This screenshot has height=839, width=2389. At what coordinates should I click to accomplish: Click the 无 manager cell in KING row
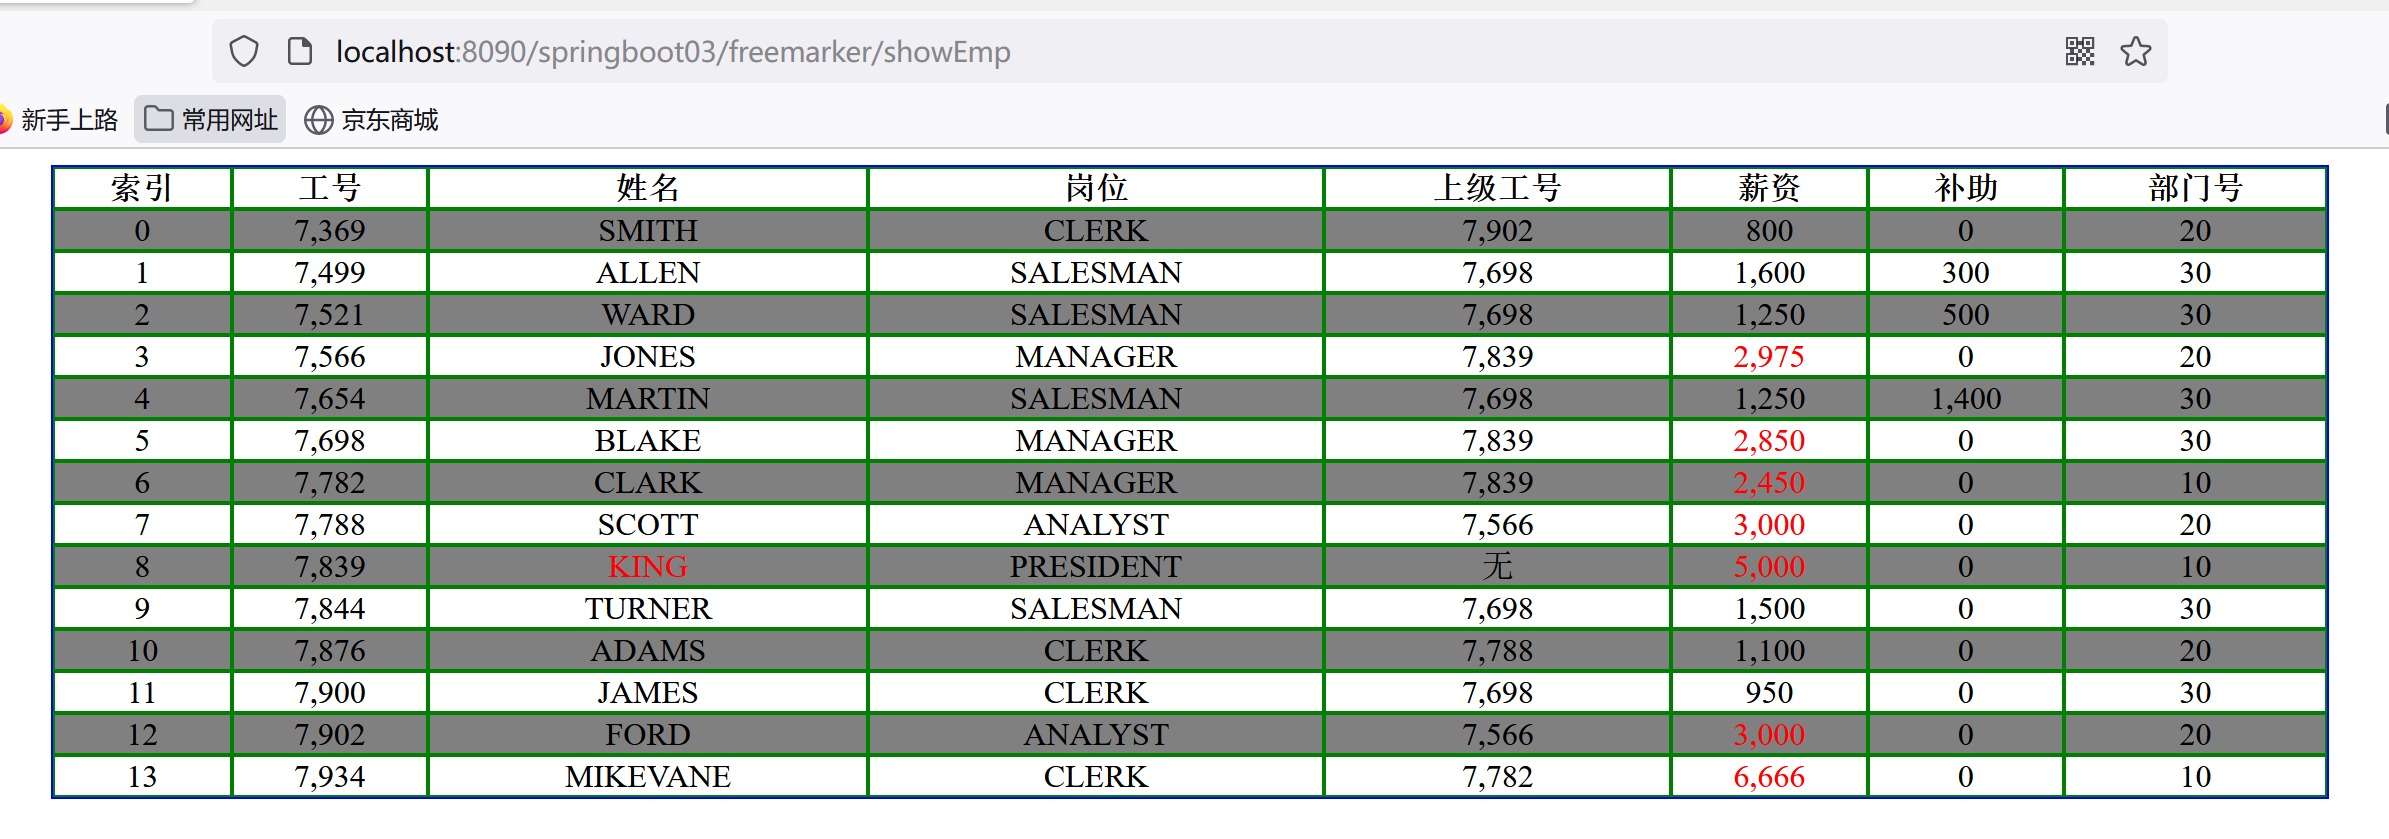pyautogui.click(x=1497, y=566)
